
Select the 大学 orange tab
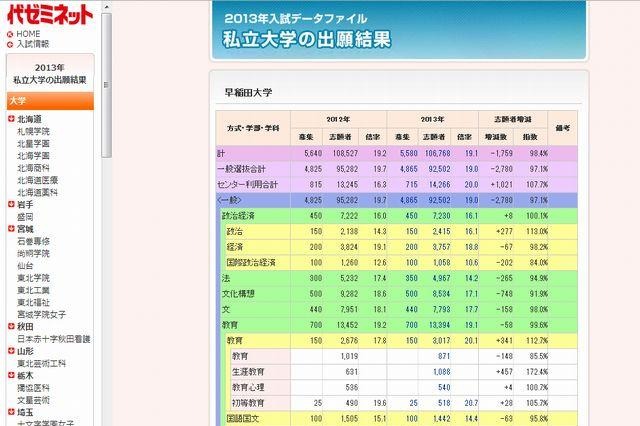point(50,101)
